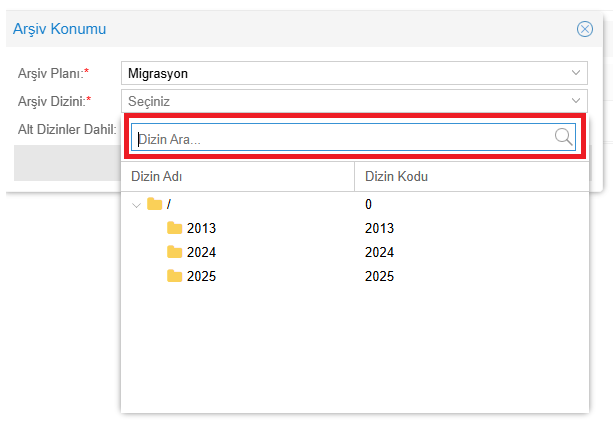Select the 2013 directory name
Image resolution: width=613 pixels, height=430 pixels.
tap(201, 228)
